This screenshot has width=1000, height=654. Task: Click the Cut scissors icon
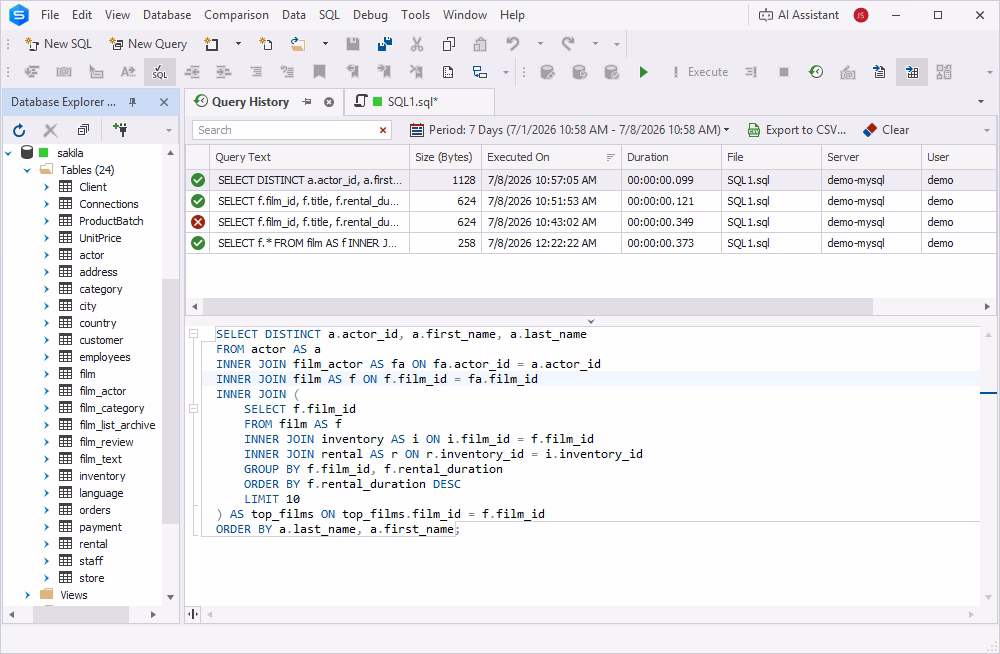(417, 44)
